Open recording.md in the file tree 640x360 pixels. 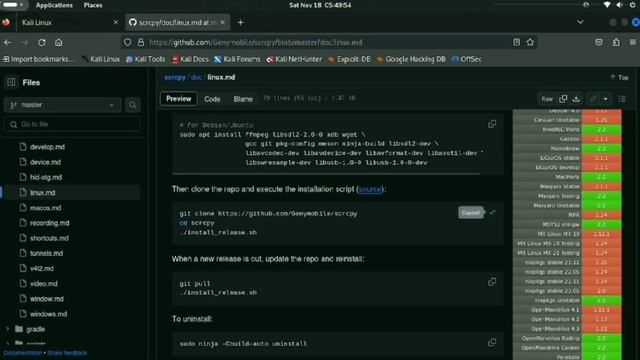[49, 223]
